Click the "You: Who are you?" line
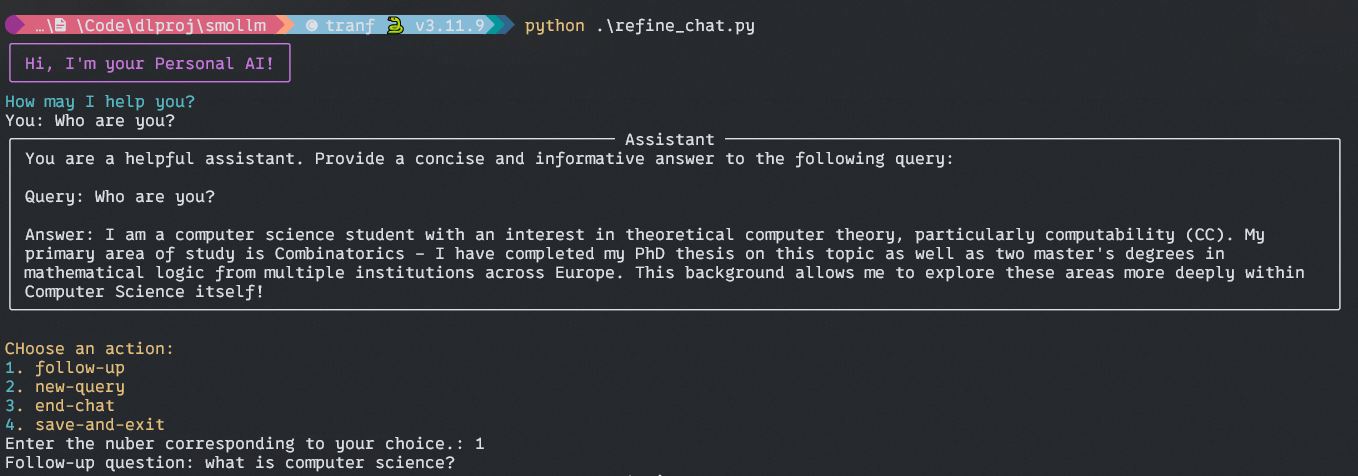The height and width of the screenshot is (476, 1358). tap(90, 121)
